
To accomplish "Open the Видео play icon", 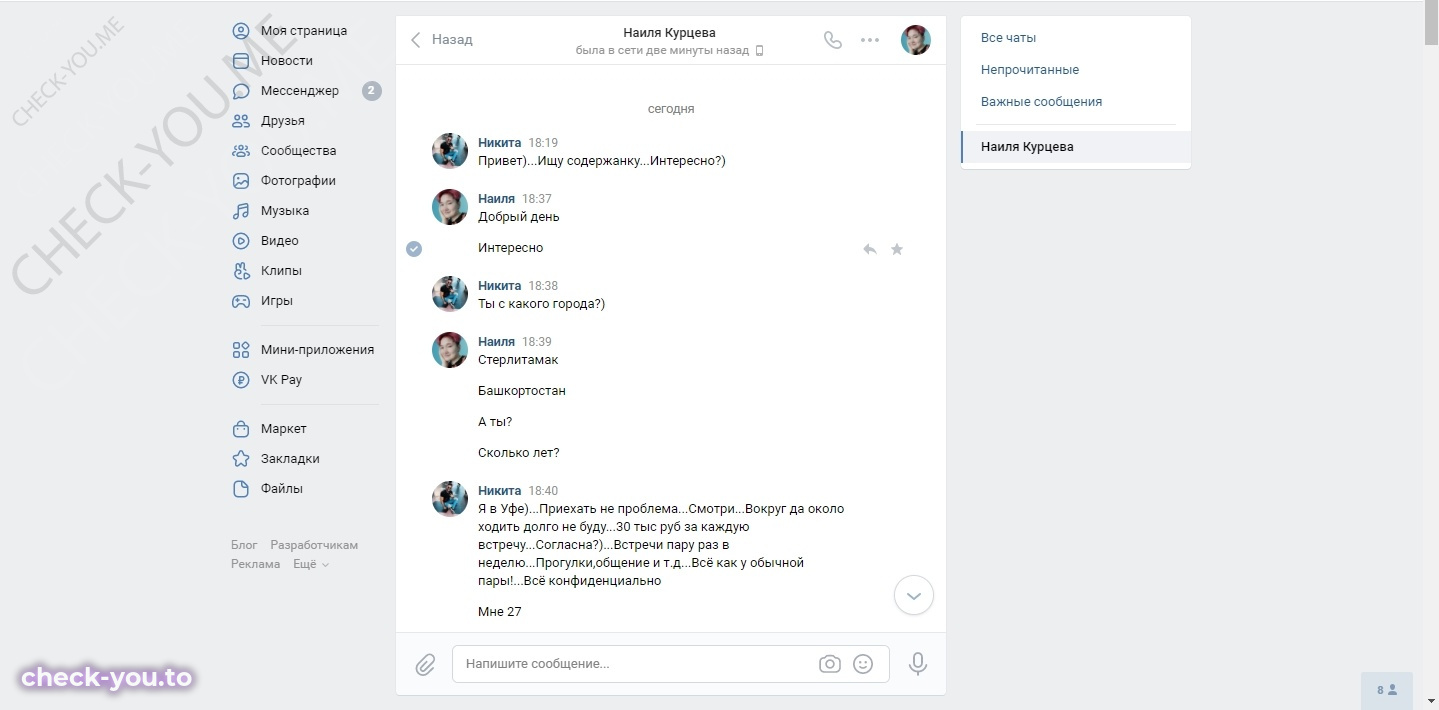I will click(x=241, y=241).
